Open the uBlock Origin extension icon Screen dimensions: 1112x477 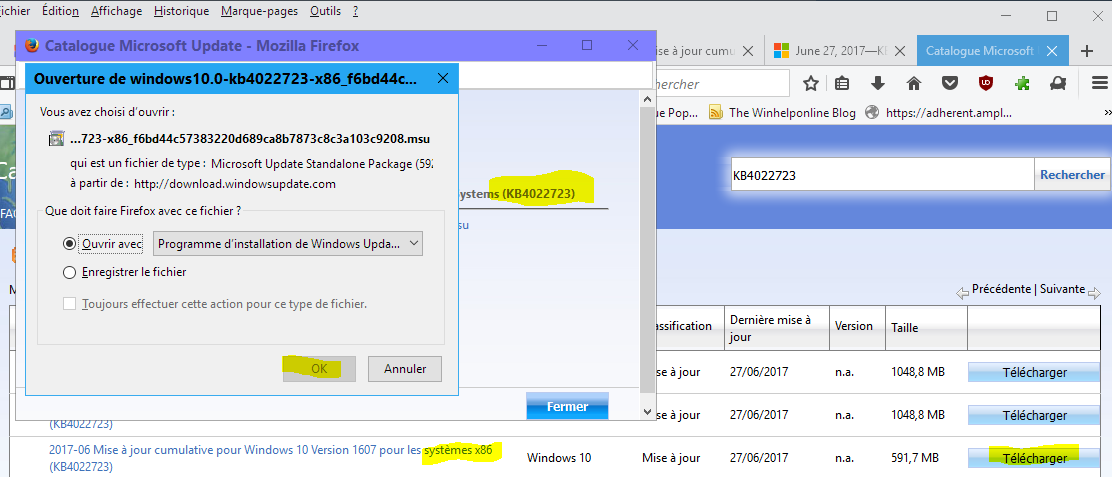(986, 84)
